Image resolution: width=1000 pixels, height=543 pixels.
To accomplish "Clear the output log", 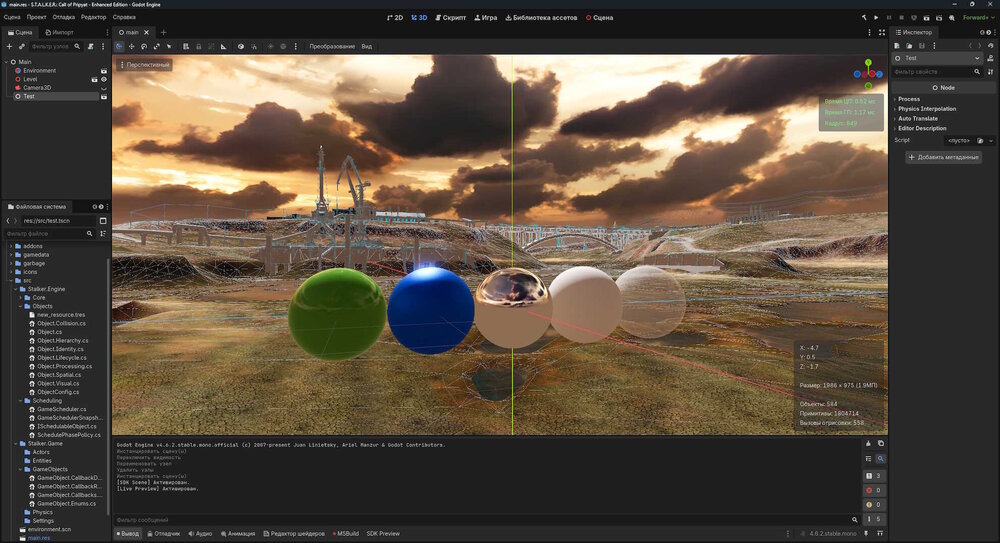I will click(x=868, y=443).
